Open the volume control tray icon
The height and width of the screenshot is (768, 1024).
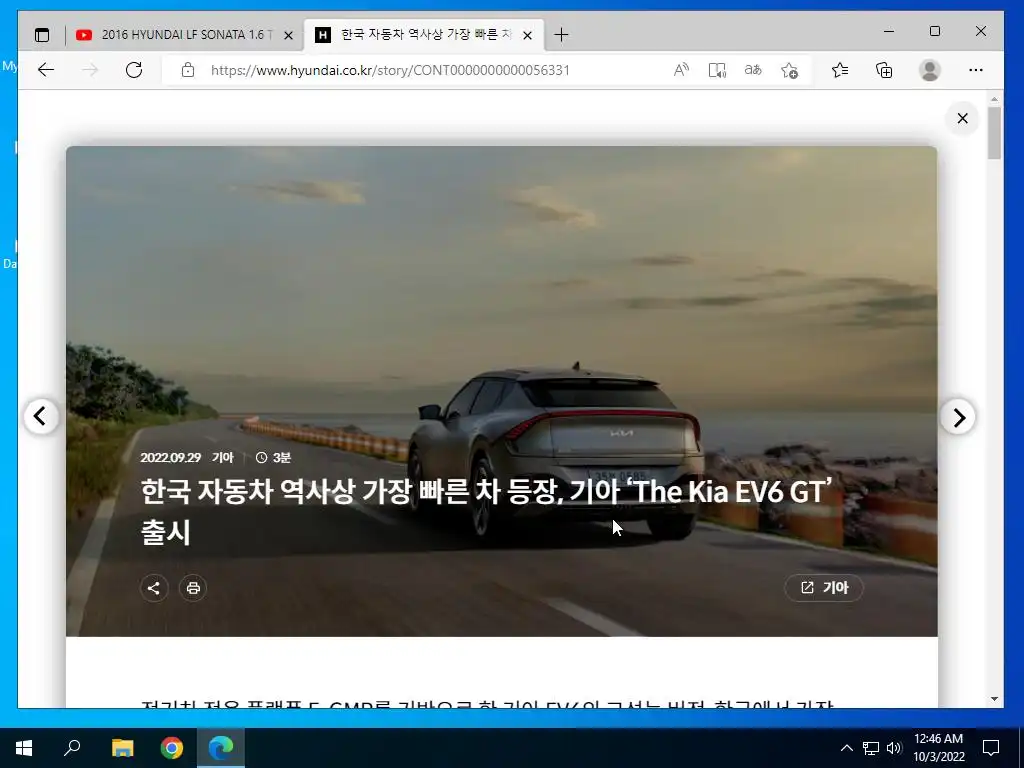pos(894,748)
